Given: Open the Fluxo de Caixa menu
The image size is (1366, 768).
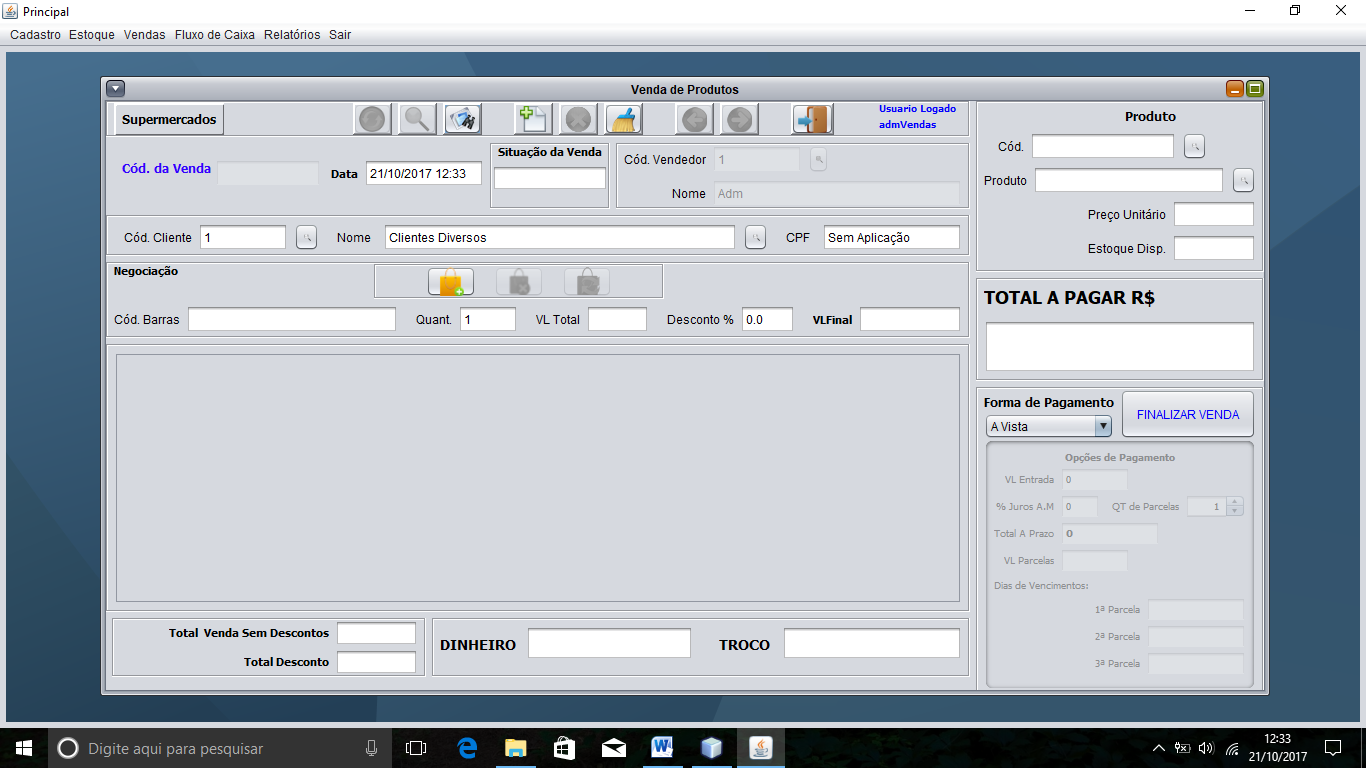Looking at the screenshot, I should pos(214,33).
